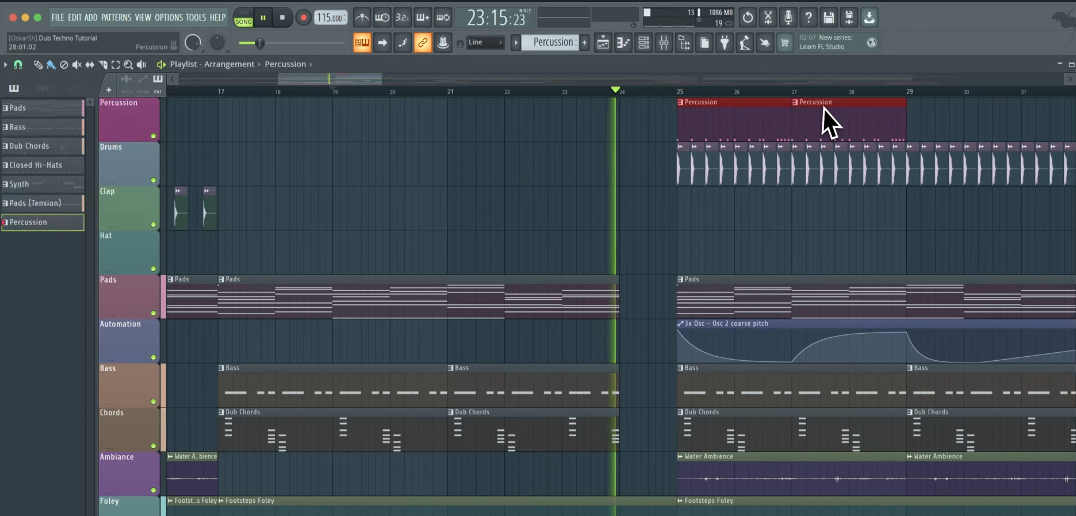This screenshot has width=1076, height=516.
Task: Open the ADD menu
Action: [x=91, y=17]
